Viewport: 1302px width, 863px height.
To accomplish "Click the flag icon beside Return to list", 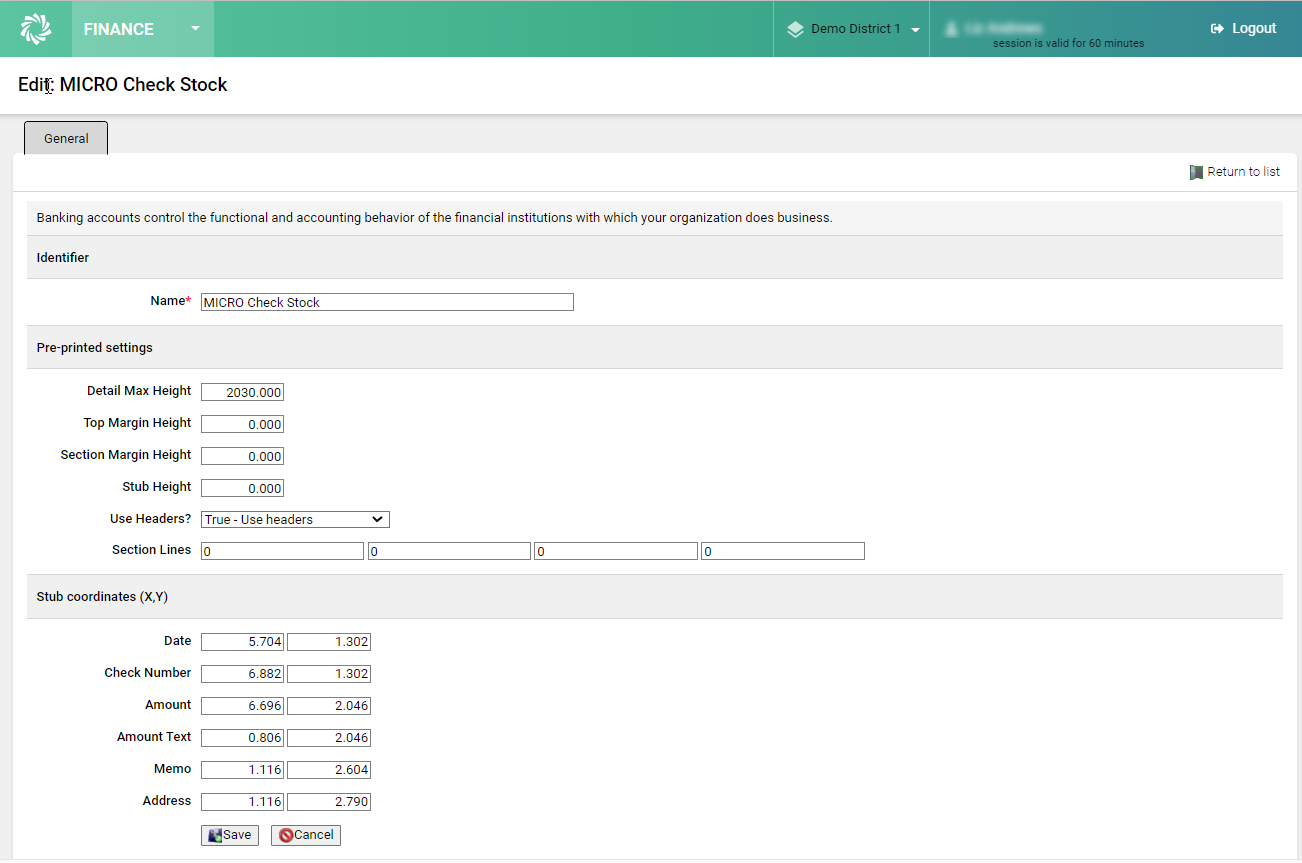I will [x=1195, y=171].
